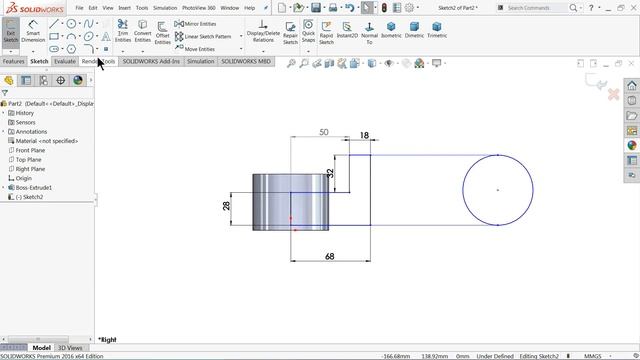Select the Spline sketch tool

click(x=88, y=24)
